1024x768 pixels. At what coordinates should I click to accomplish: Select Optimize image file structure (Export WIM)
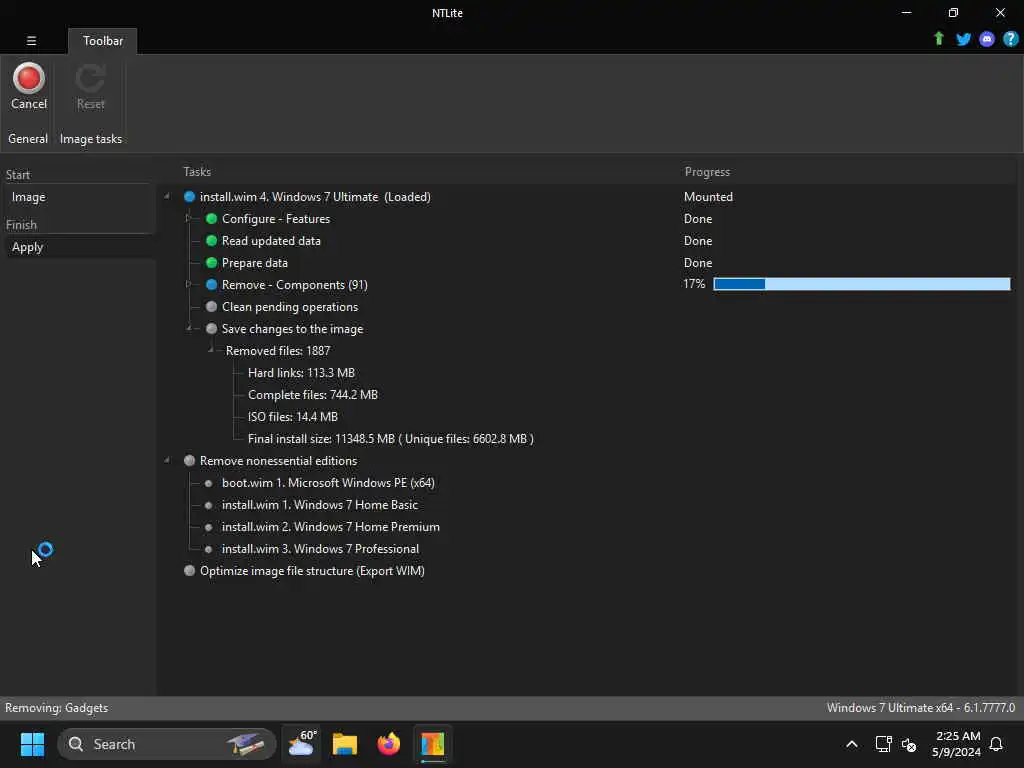tap(312, 571)
